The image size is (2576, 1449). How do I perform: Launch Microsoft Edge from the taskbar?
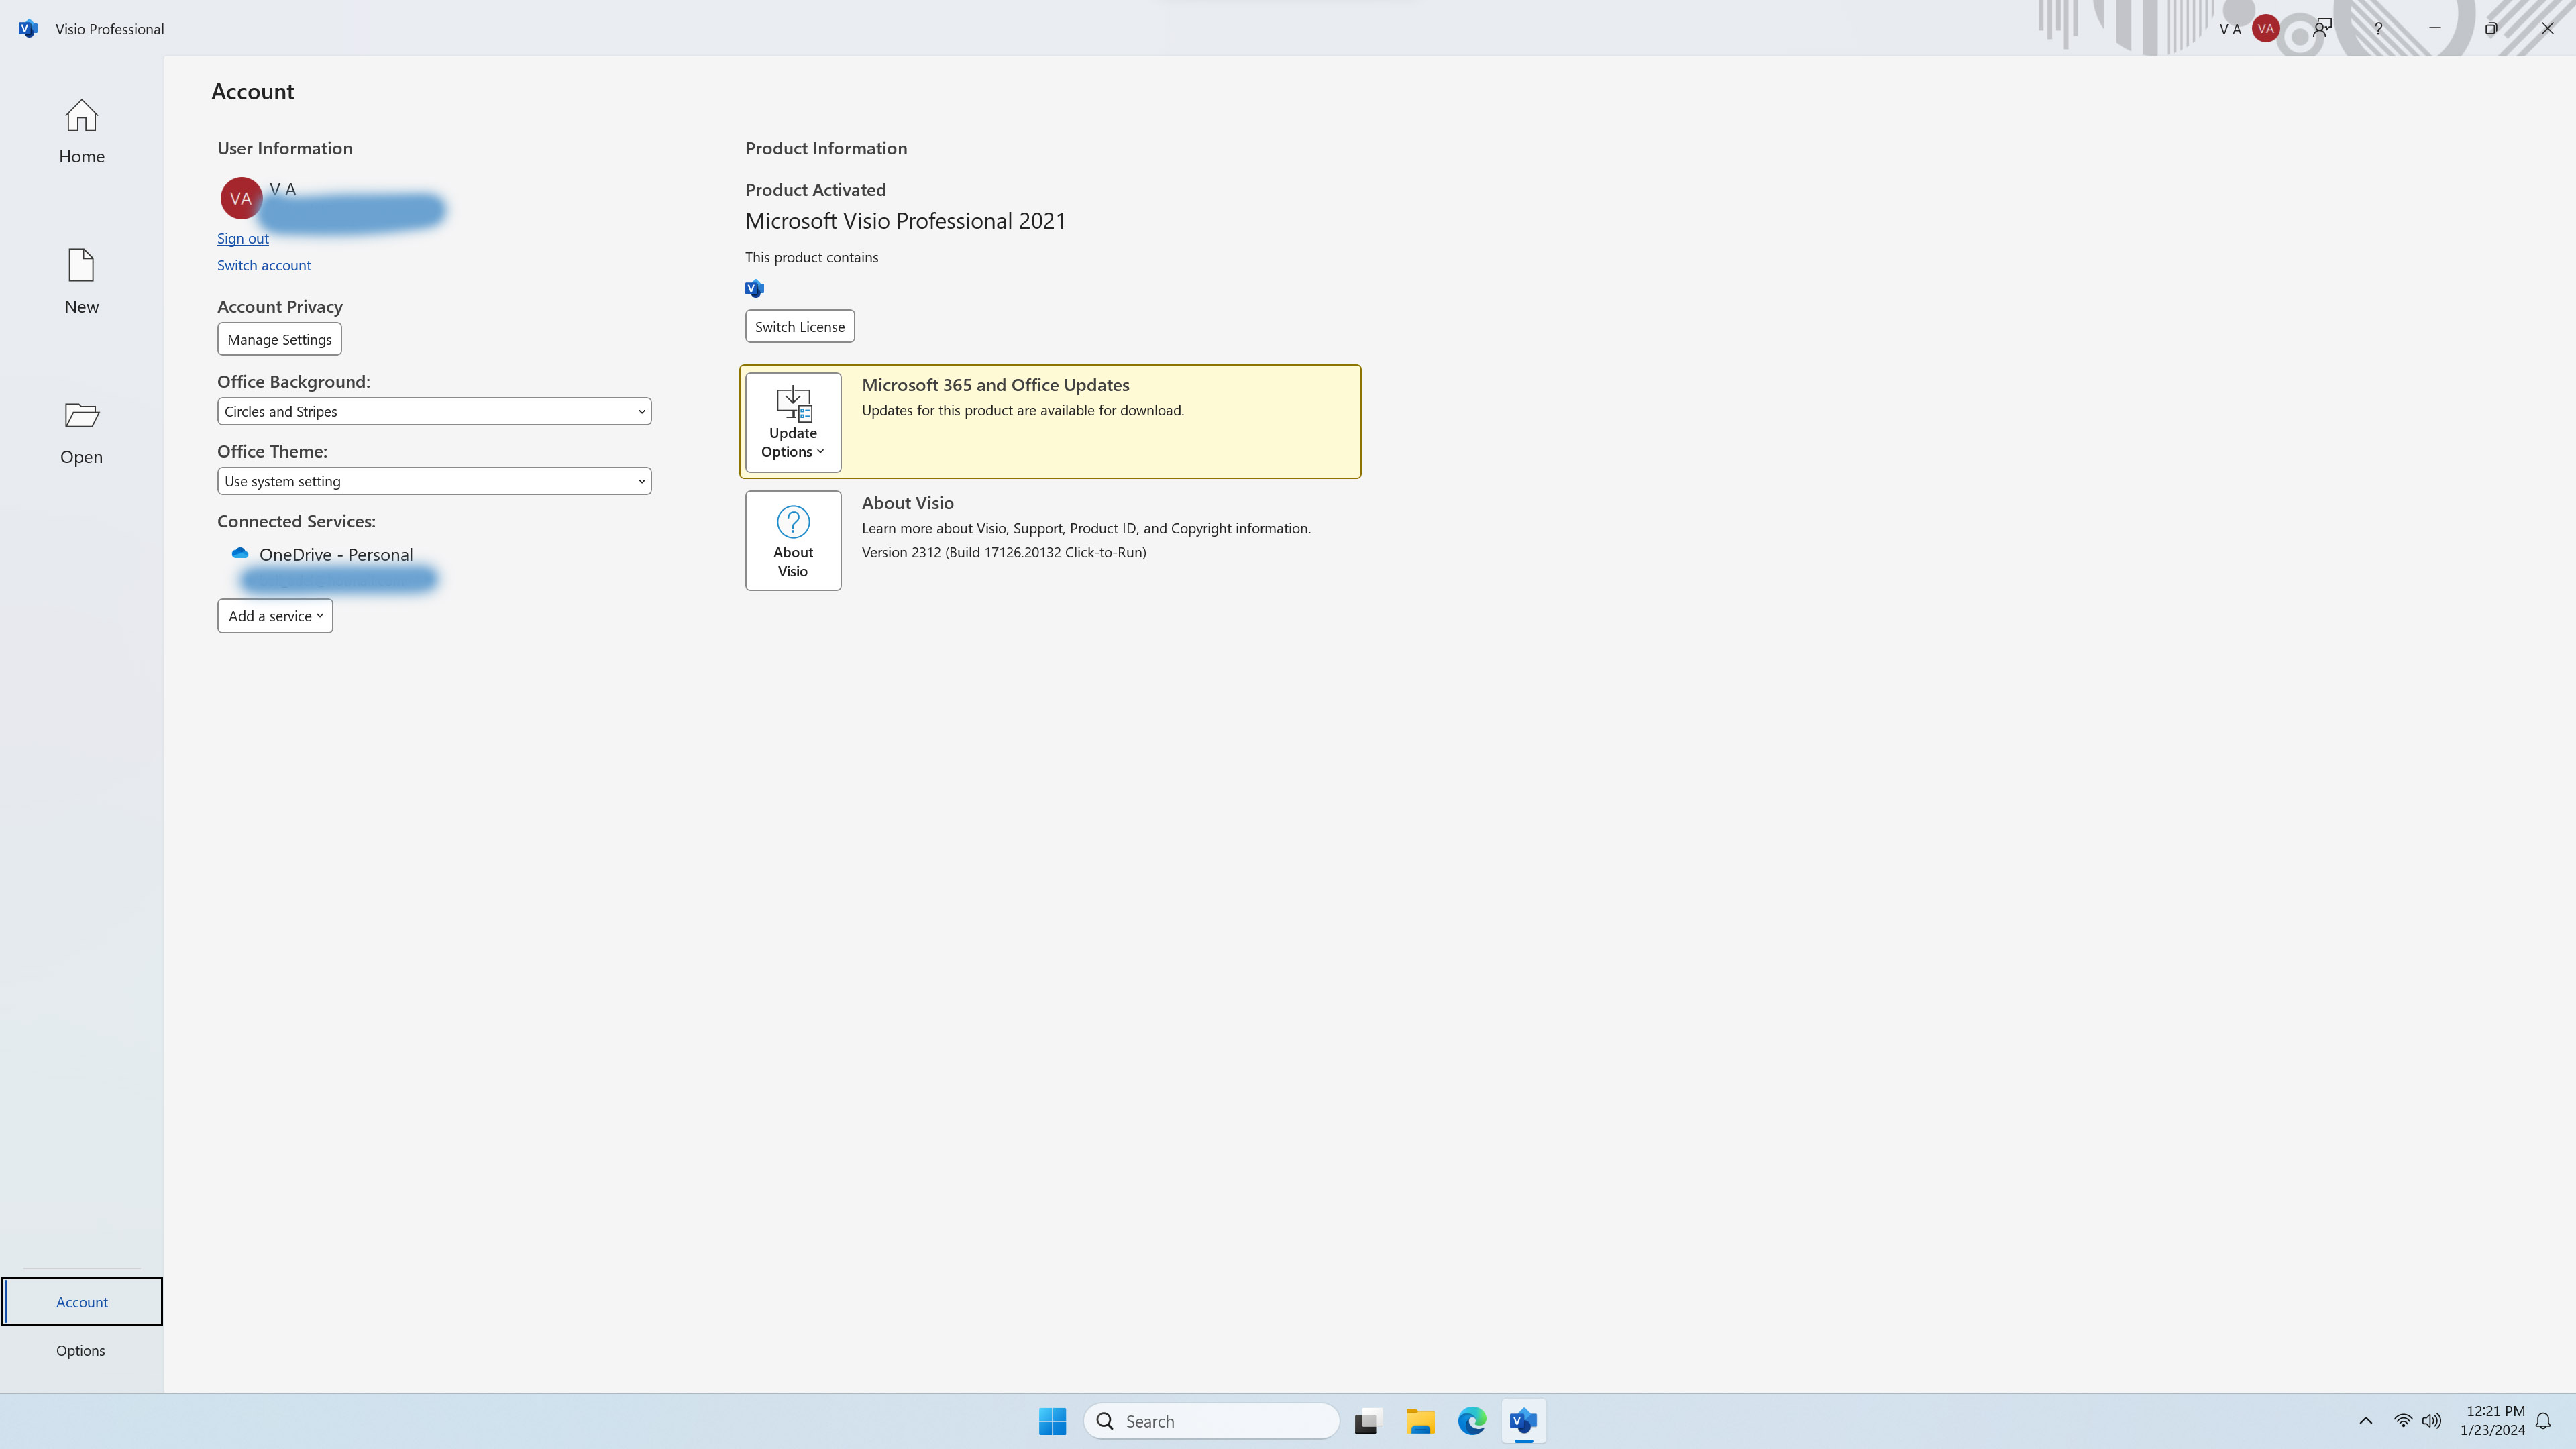(x=1472, y=1420)
